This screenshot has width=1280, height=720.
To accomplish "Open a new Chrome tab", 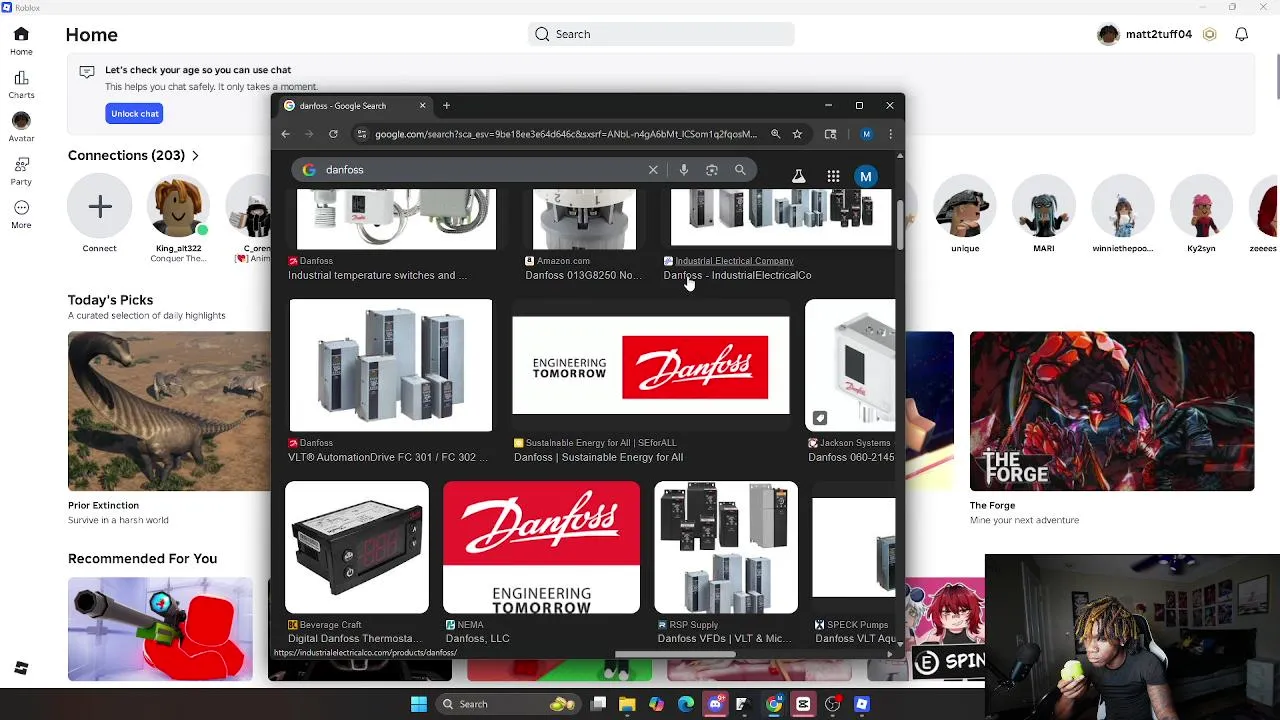I will click(446, 105).
